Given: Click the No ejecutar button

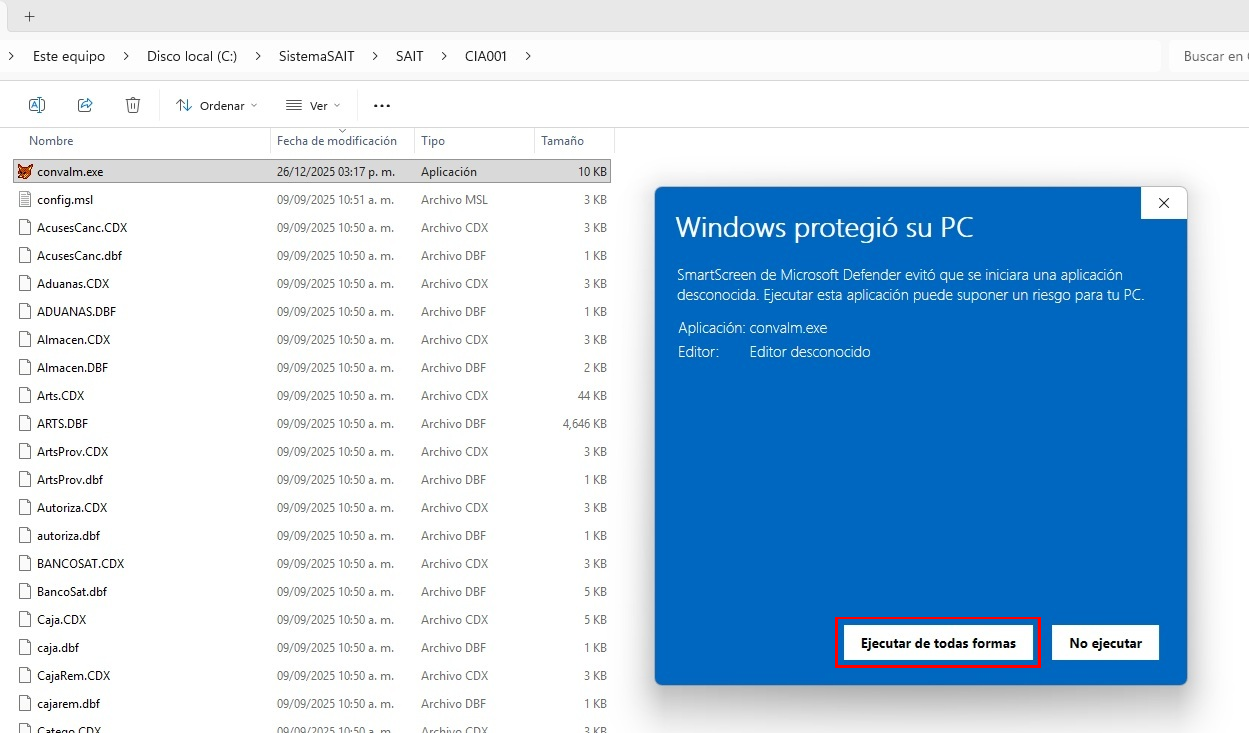Looking at the screenshot, I should tap(1105, 643).
